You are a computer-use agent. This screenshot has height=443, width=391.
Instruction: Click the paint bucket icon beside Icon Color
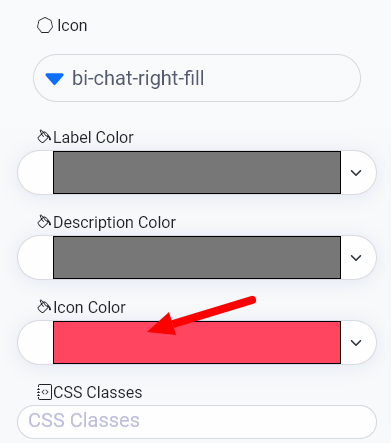pyautogui.click(x=44, y=307)
